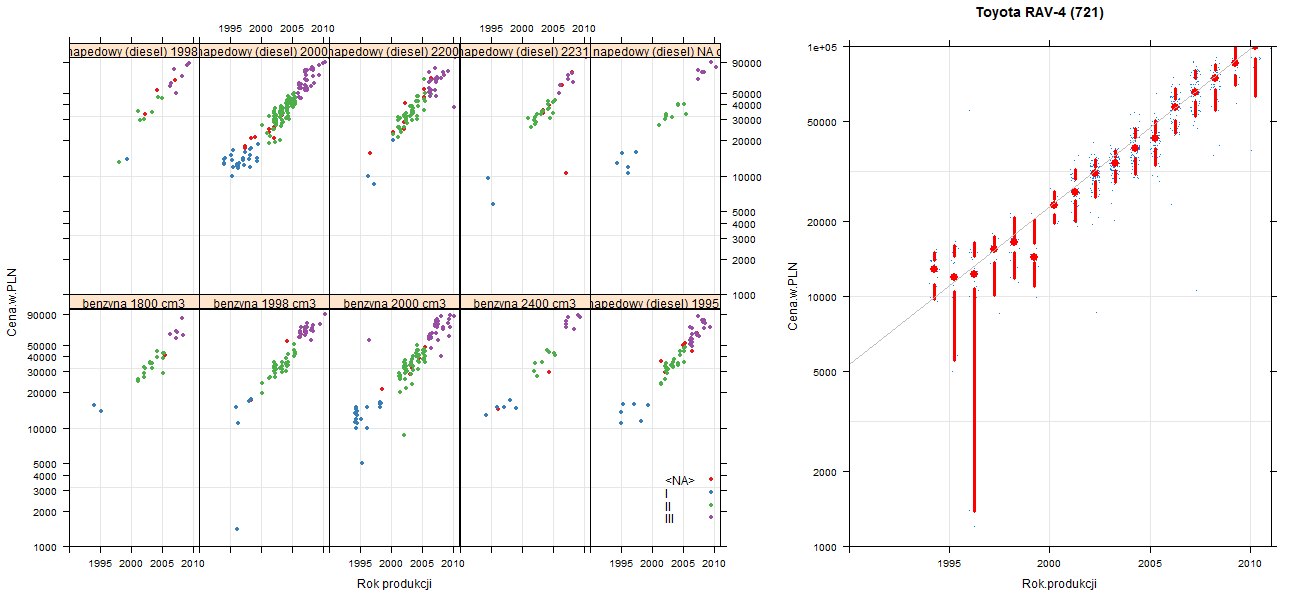Click the "Rok.produkcji" label under the Toyota plot

pos(1060,584)
